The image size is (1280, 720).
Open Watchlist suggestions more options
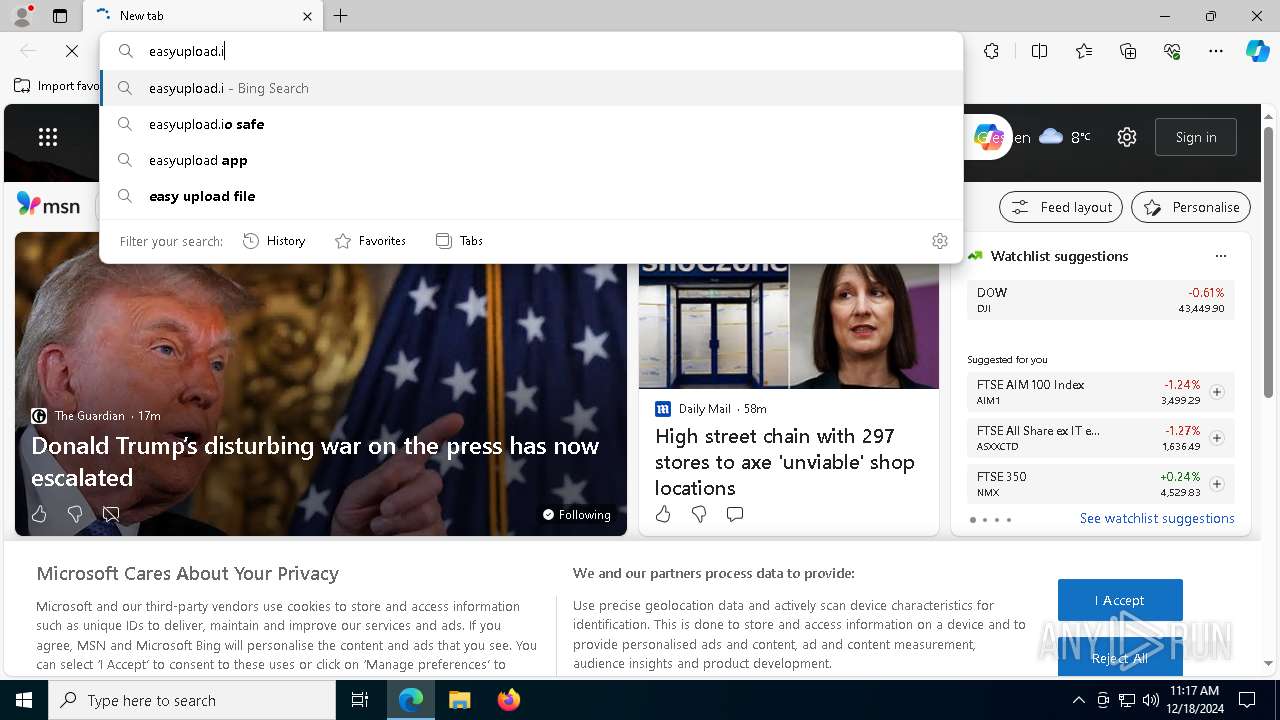1220,256
